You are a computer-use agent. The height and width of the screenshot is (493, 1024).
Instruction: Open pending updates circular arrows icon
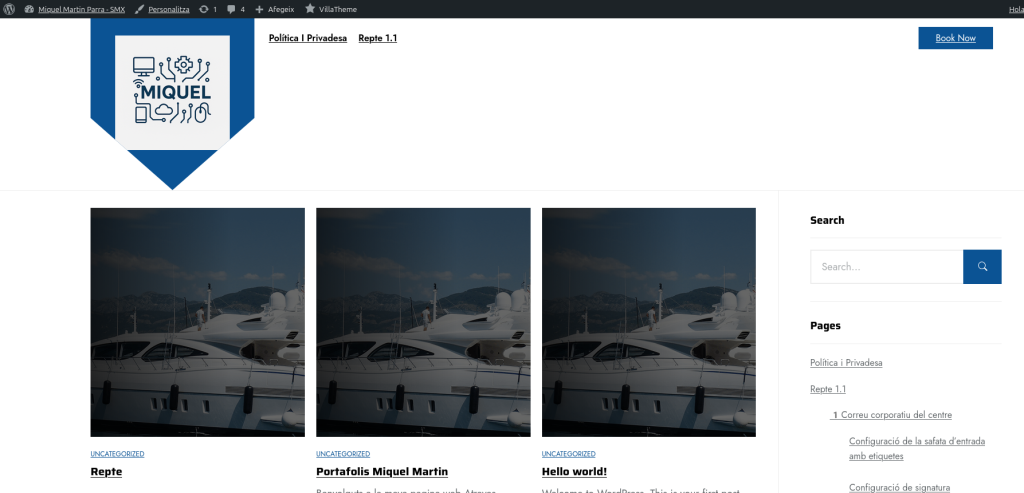pyautogui.click(x=204, y=9)
